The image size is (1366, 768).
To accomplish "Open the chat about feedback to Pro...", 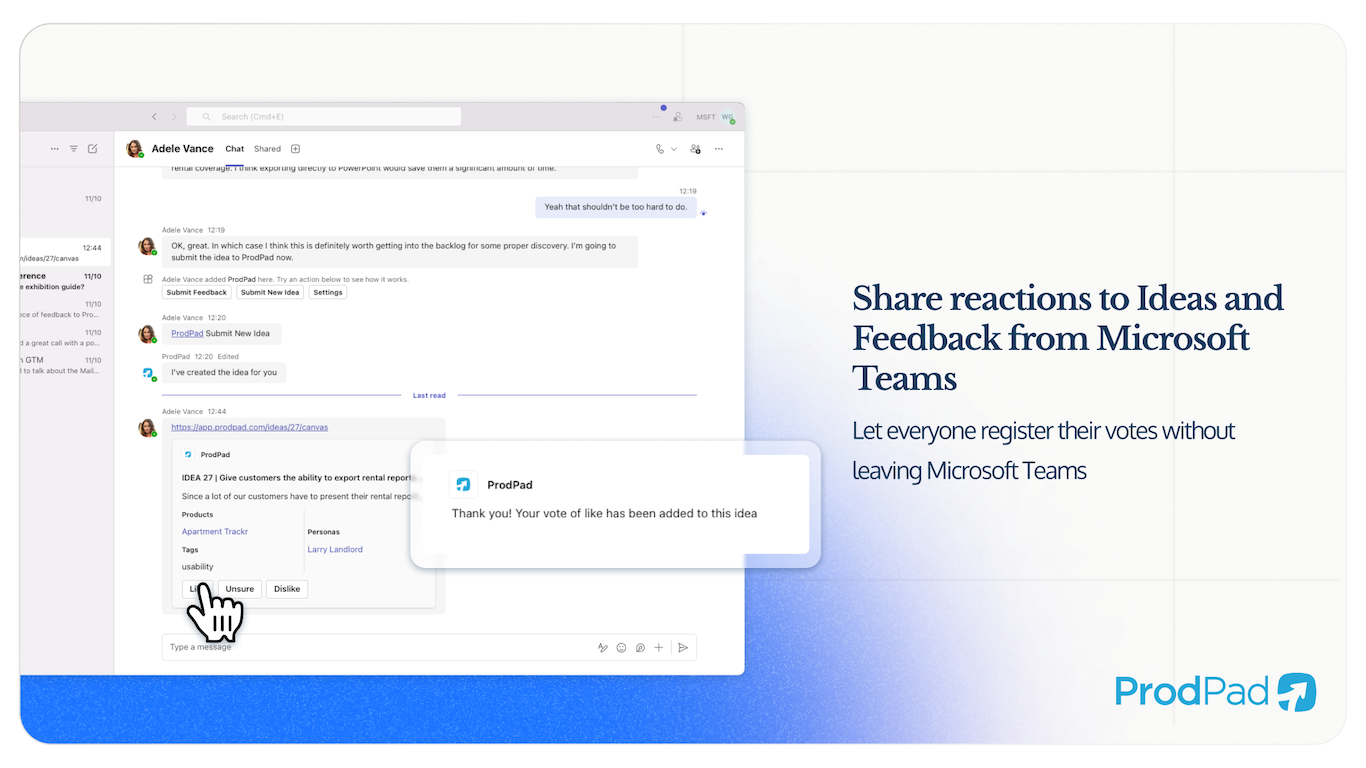I will [x=64, y=310].
